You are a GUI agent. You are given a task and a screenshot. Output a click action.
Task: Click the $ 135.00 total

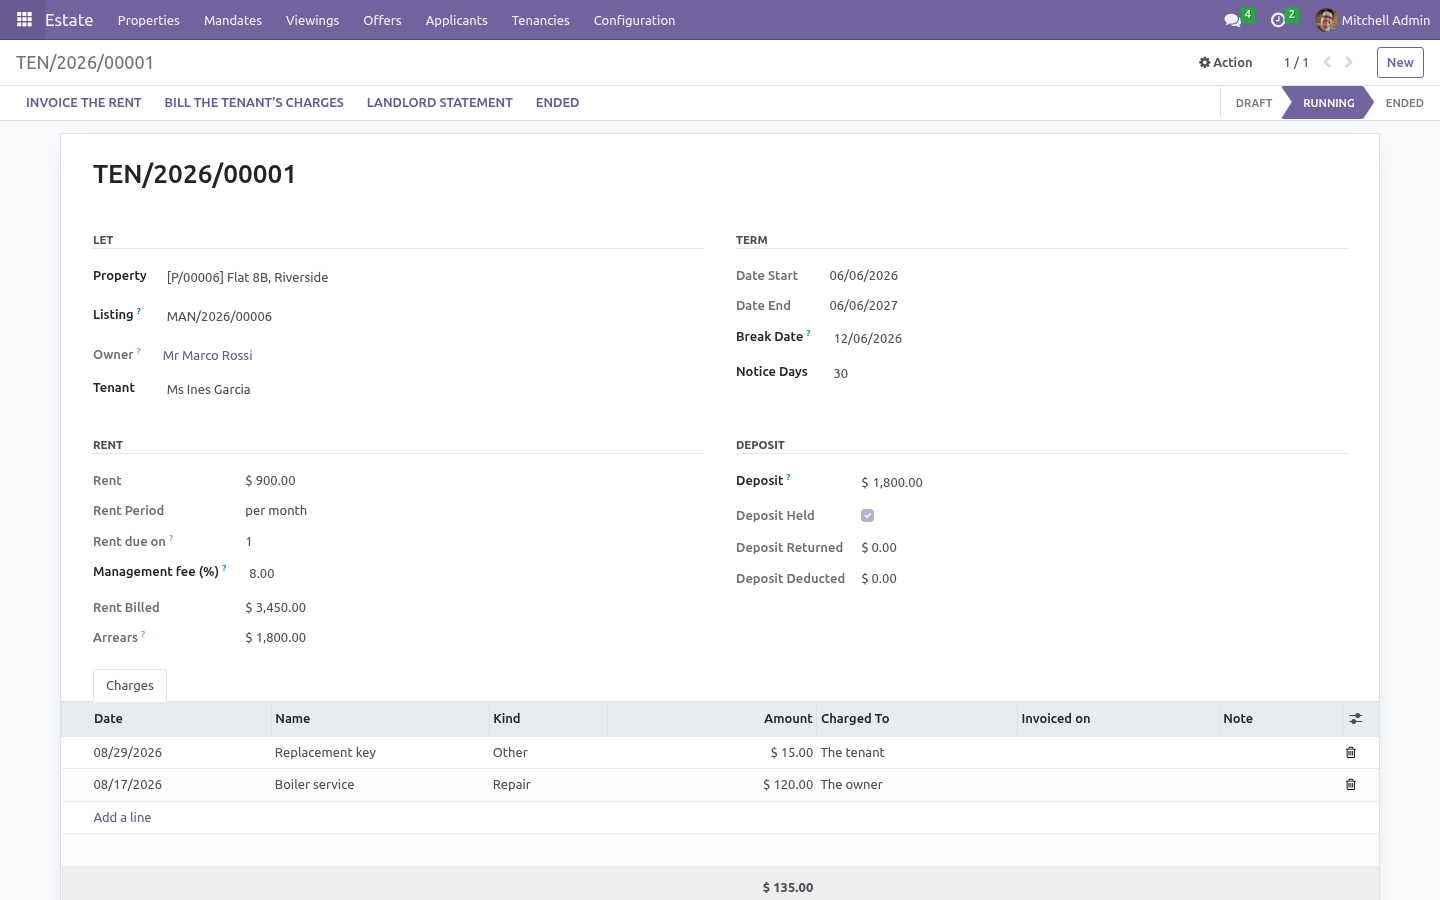point(788,888)
